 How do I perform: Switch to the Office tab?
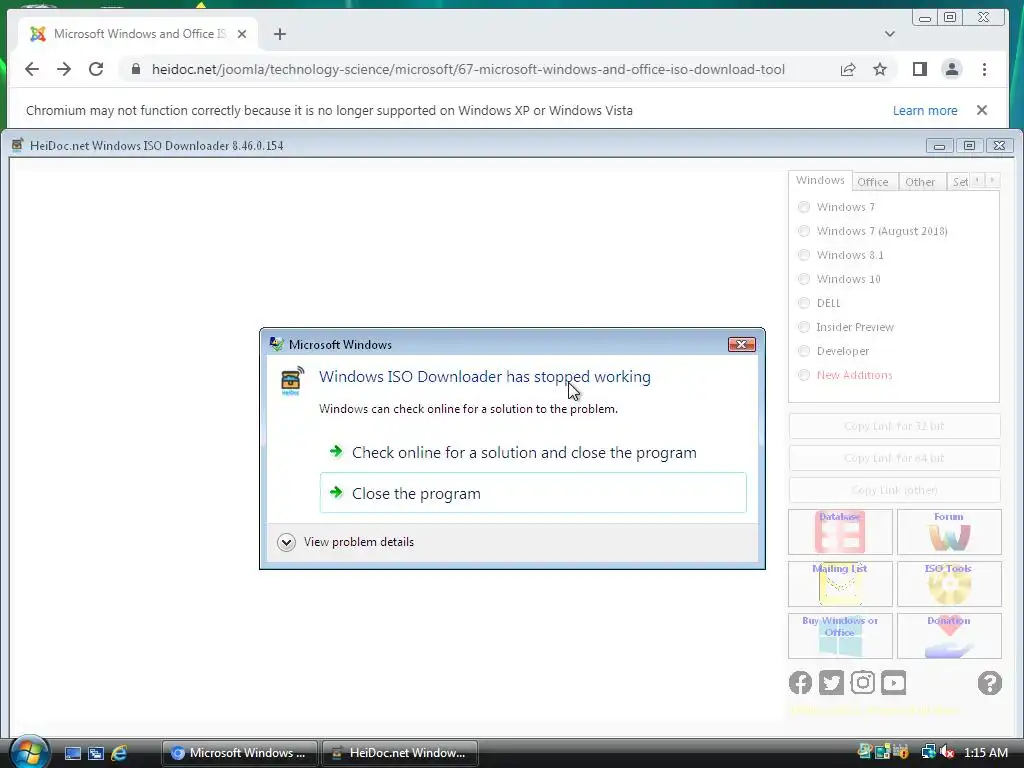pyautogui.click(x=873, y=182)
